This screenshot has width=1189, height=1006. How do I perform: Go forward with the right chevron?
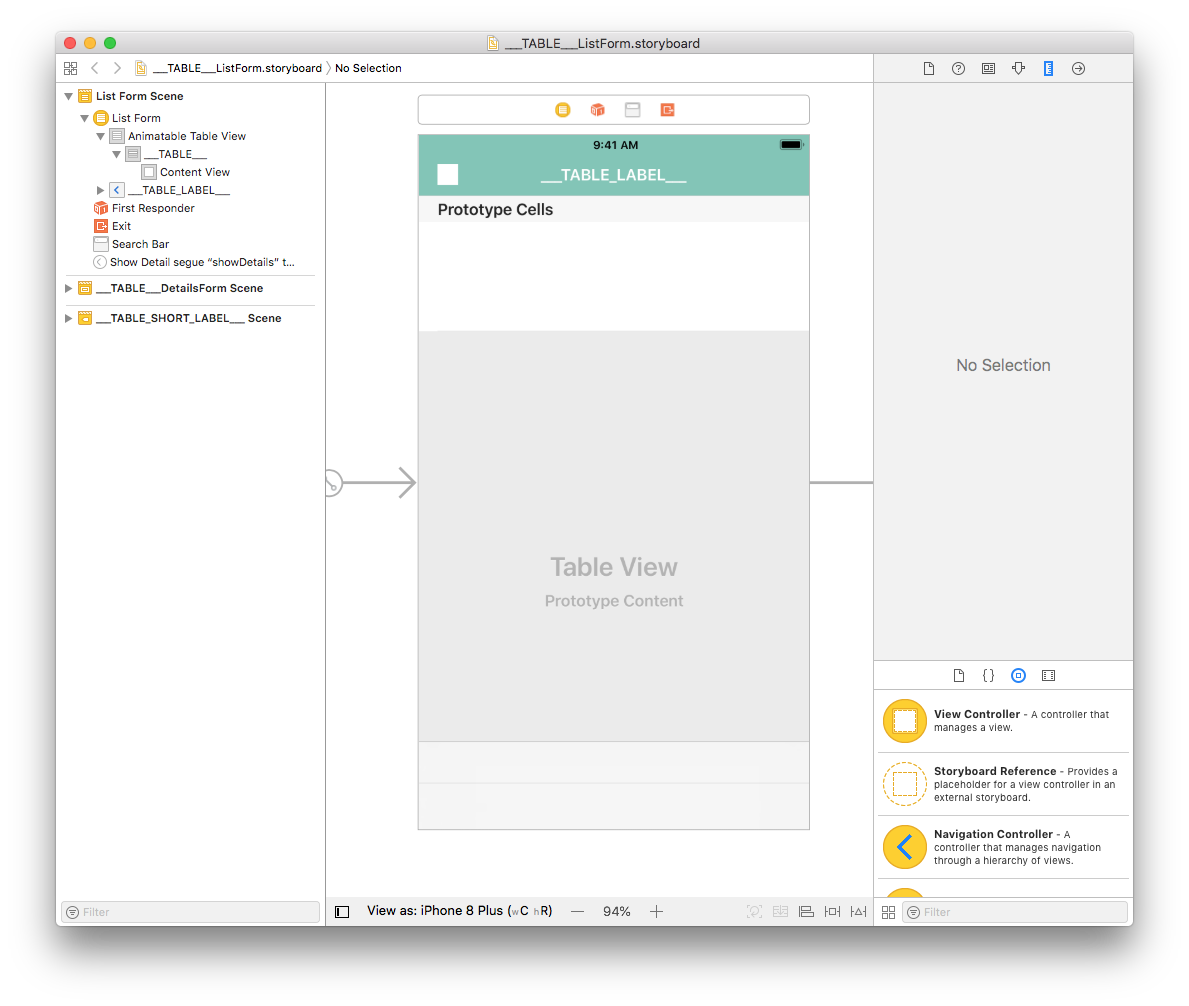pyautogui.click(x=117, y=68)
